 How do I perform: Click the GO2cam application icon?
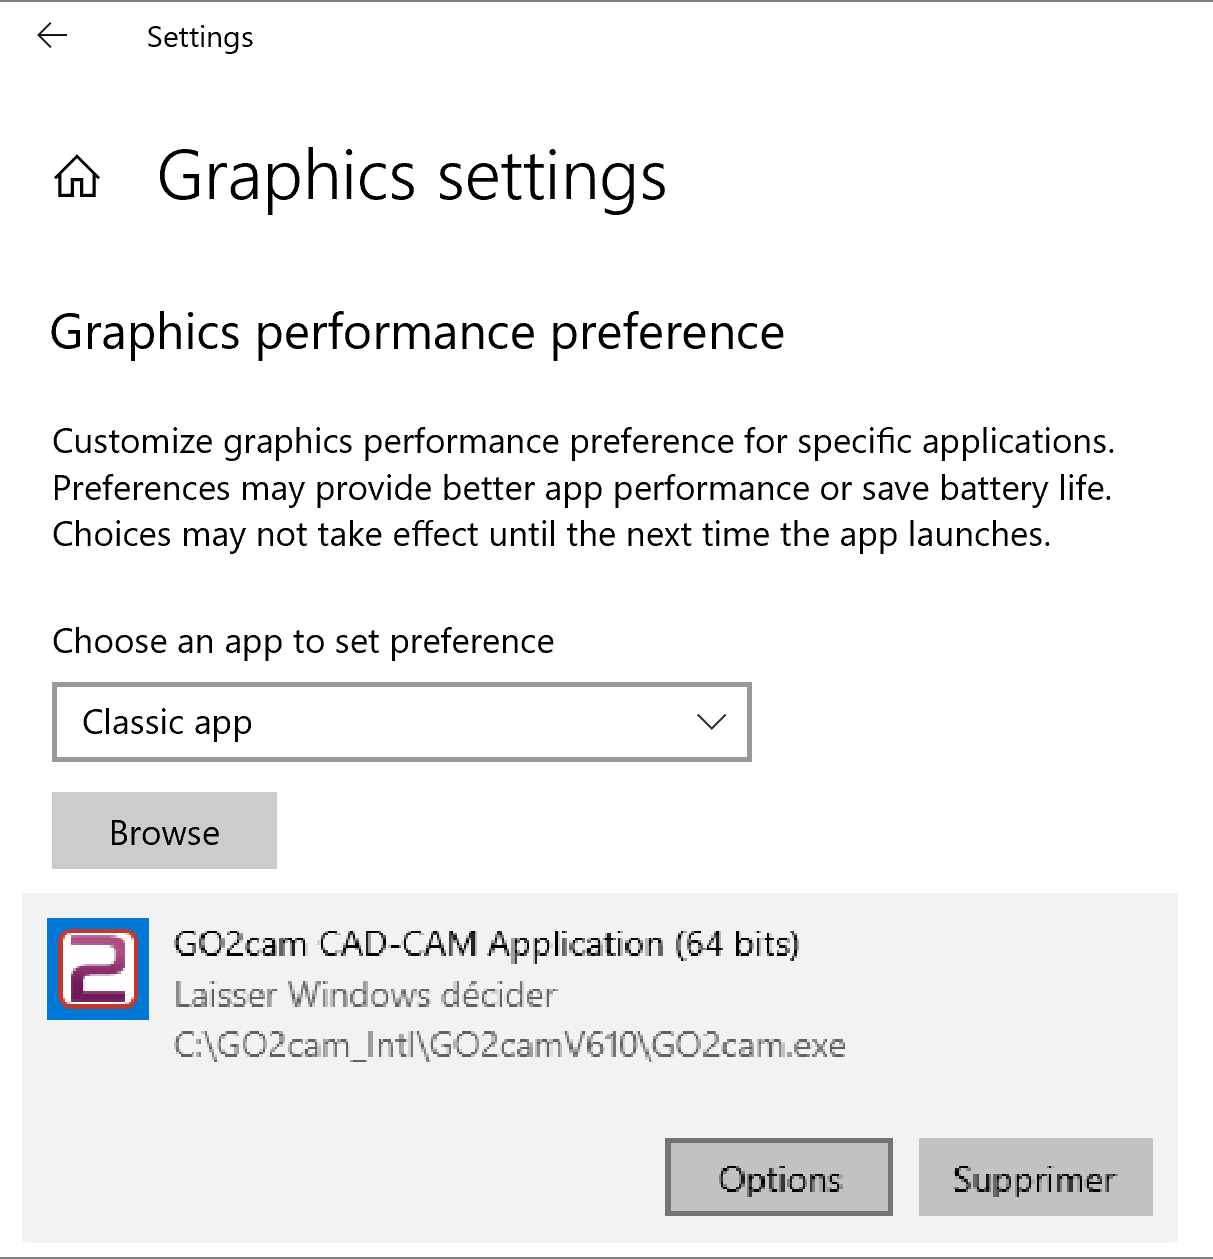point(98,969)
